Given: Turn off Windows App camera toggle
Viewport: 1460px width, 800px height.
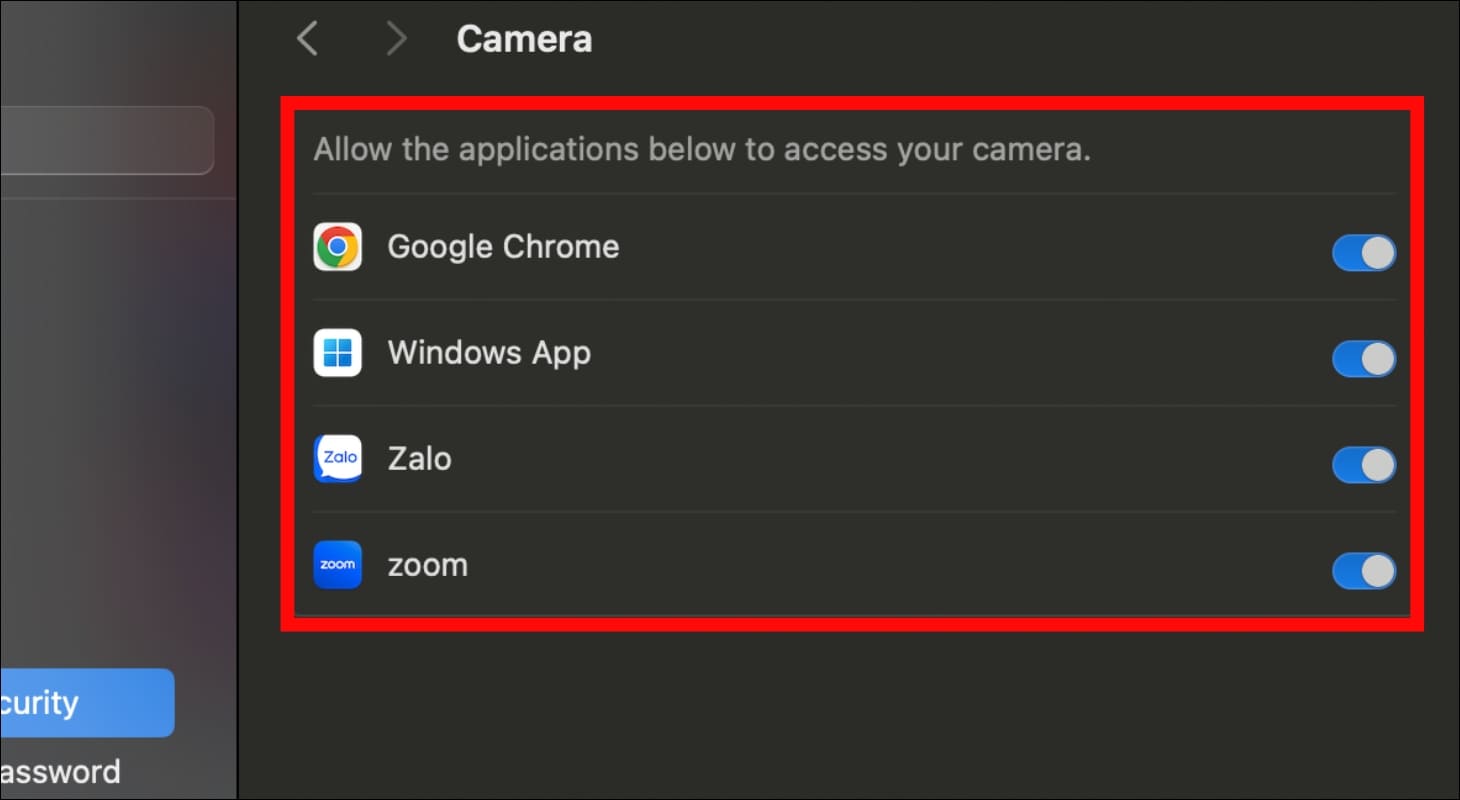Looking at the screenshot, I should point(1363,359).
